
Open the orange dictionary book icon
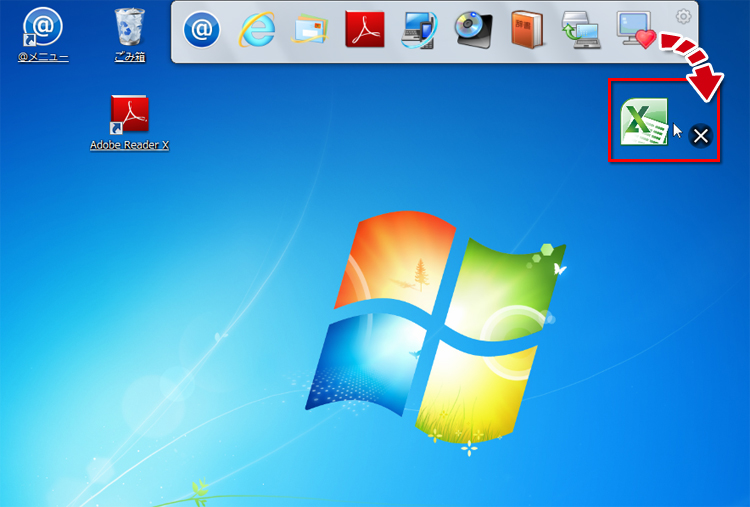[527, 30]
